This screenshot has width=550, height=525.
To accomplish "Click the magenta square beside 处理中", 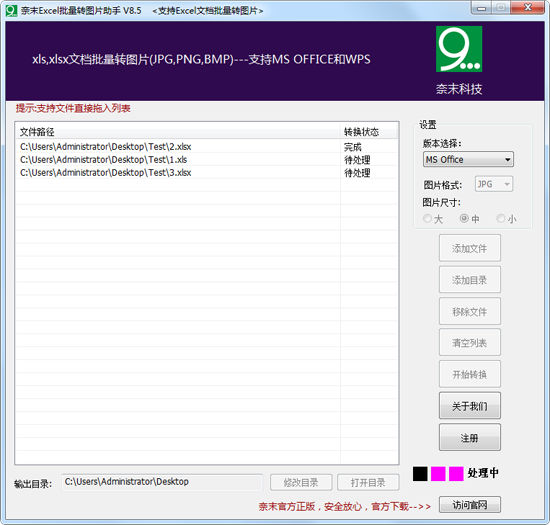I will tap(456, 474).
